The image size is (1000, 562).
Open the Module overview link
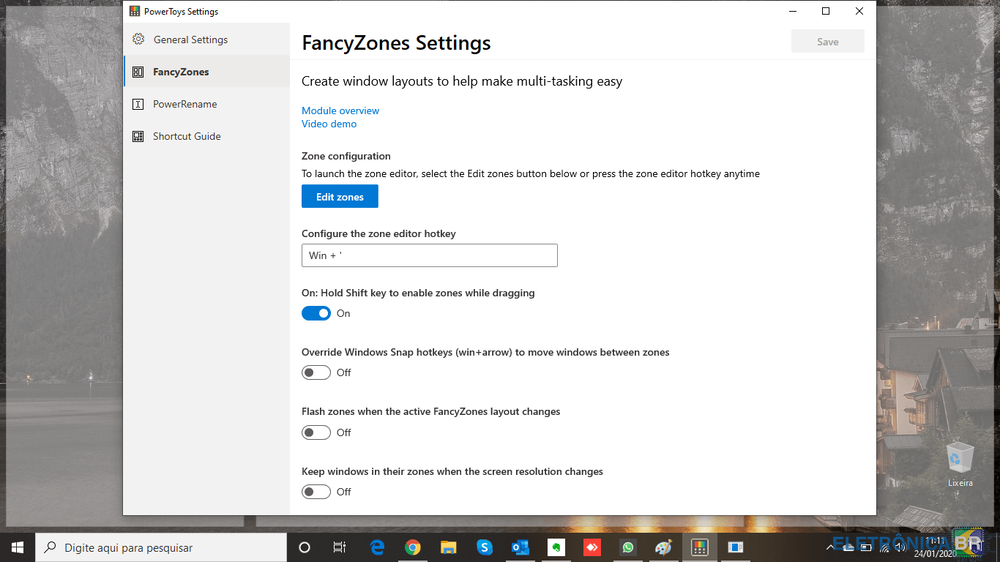340,111
